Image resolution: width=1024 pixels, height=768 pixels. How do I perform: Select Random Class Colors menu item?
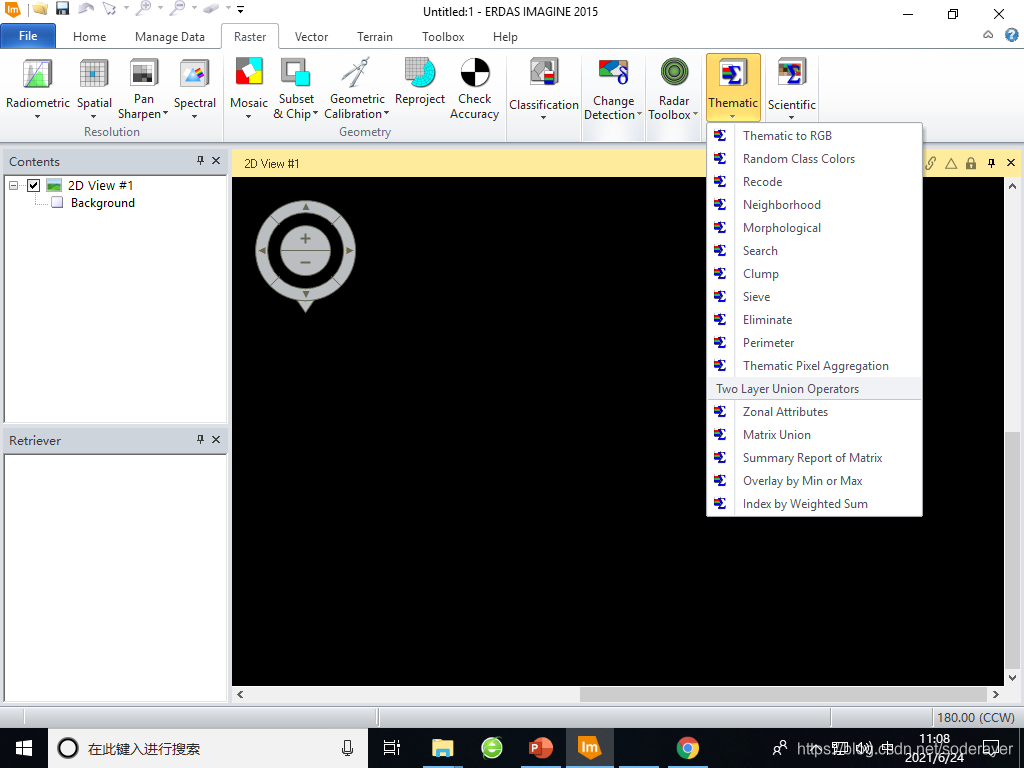pyautogui.click(x=814, y=159)
